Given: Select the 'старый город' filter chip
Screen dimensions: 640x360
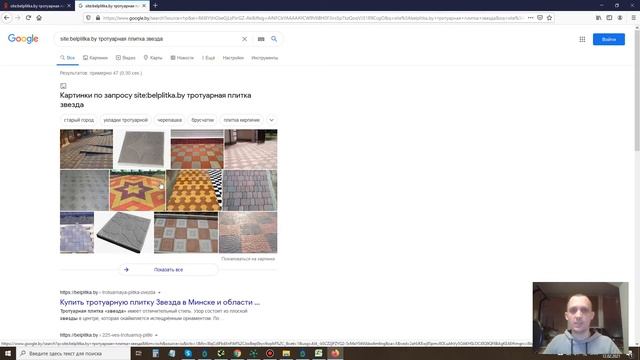Looking at the screenshot, I should tap(79, 120).
